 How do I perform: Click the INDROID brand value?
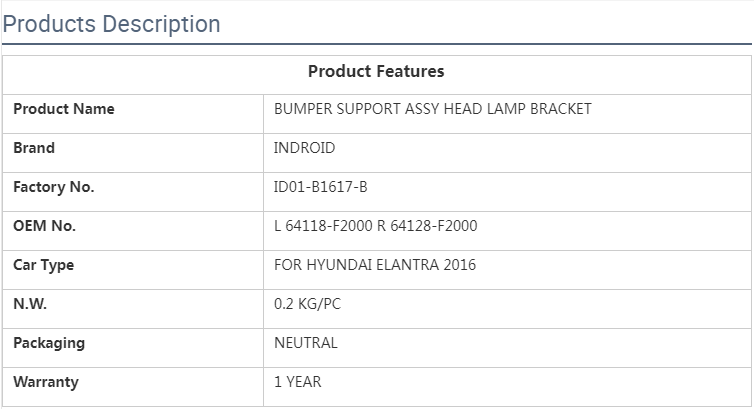tap(304, 148)
